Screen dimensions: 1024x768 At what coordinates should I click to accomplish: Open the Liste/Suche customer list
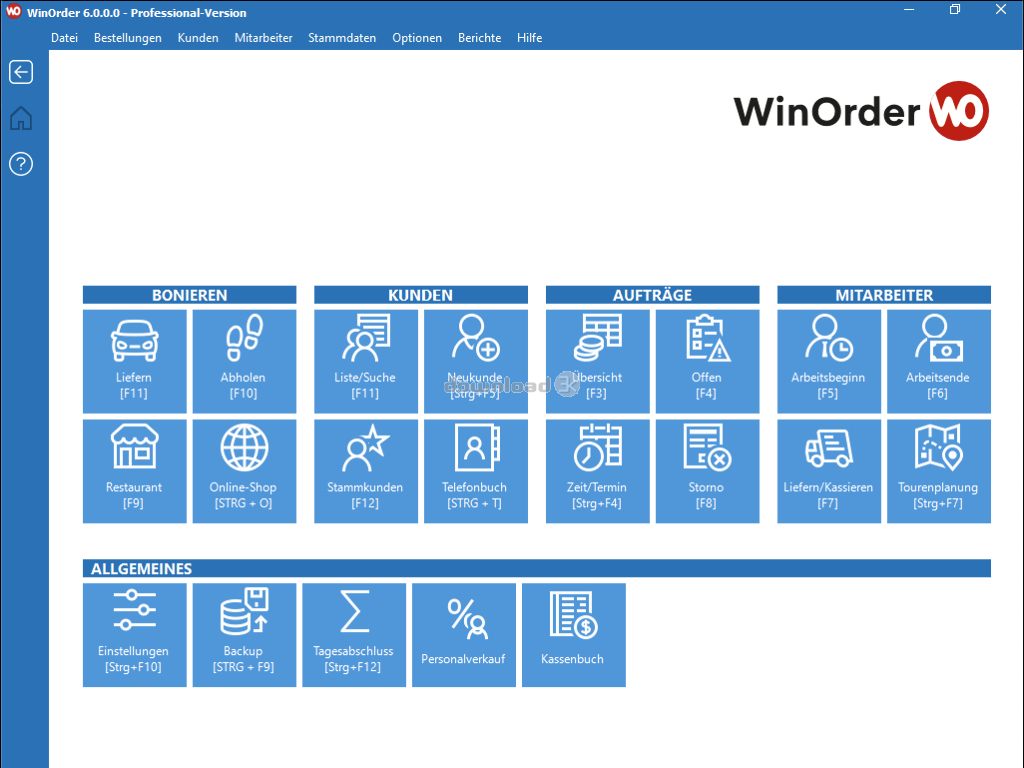click(x=366, y=361)
